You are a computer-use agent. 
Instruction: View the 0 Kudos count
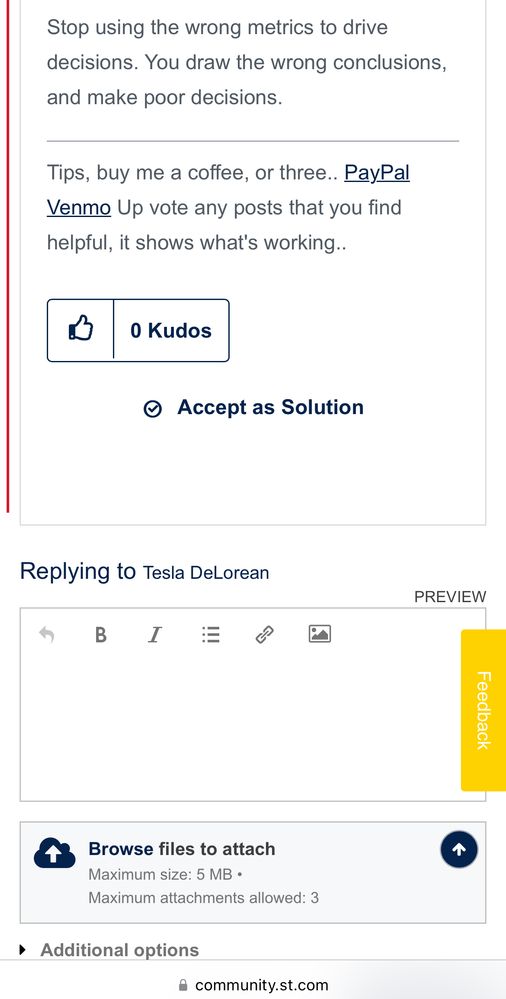pos(171,330)
